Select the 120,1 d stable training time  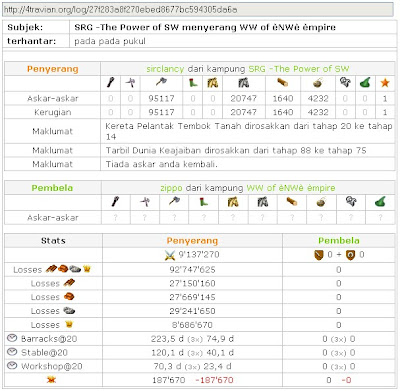coord(167,353)
